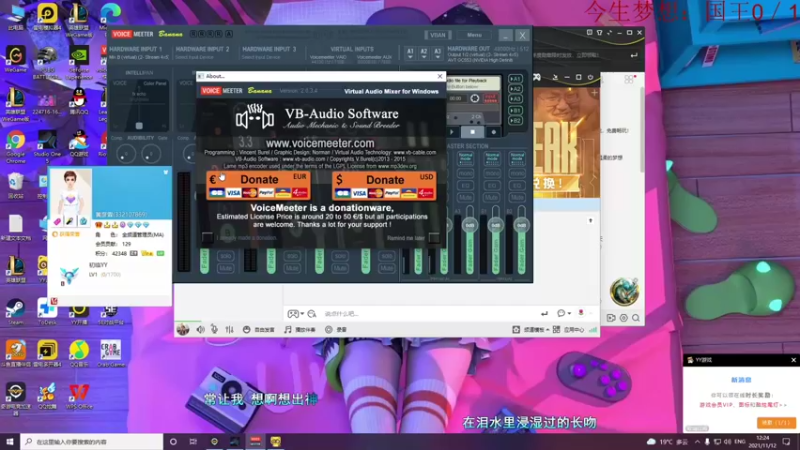Open the Voicemeeter Menu button

click(474, 35)
